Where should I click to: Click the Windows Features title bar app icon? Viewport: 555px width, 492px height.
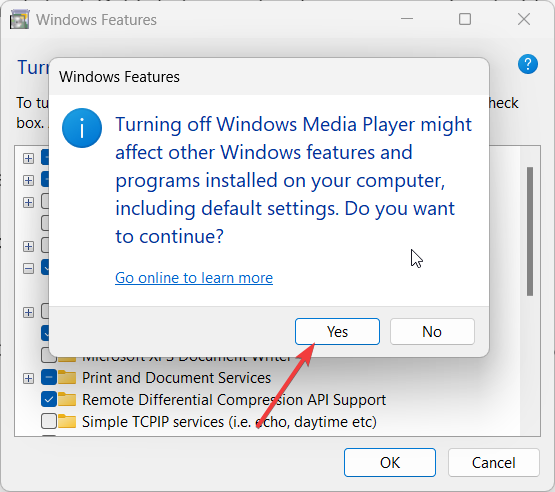19,20
